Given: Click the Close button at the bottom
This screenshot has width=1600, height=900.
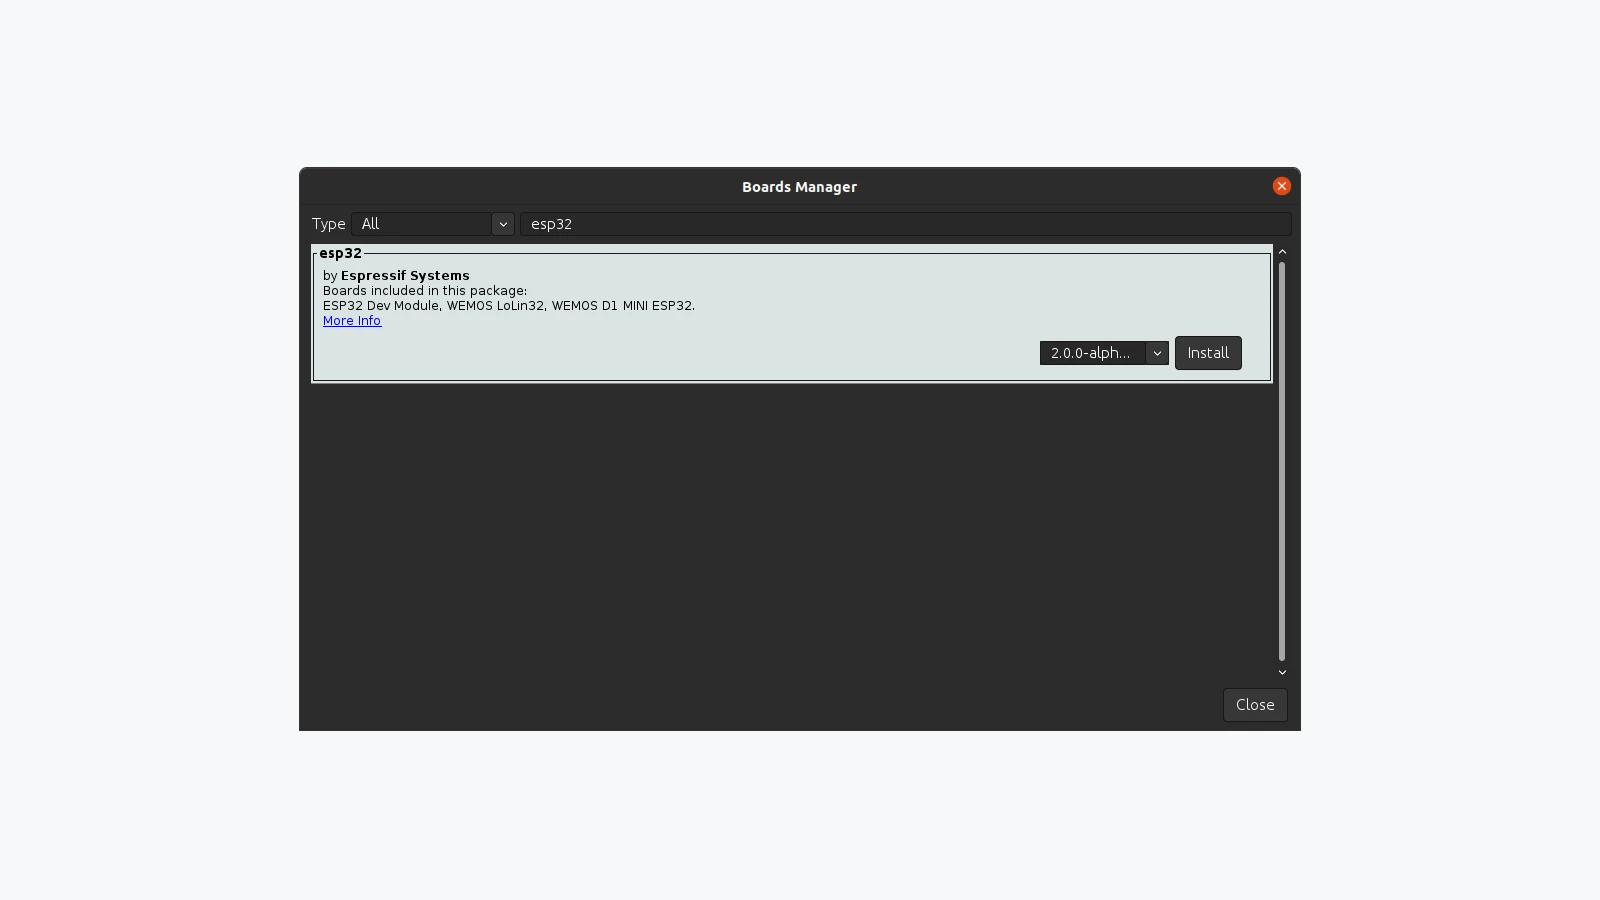Looking at the screenshot, I should 1255,705.
